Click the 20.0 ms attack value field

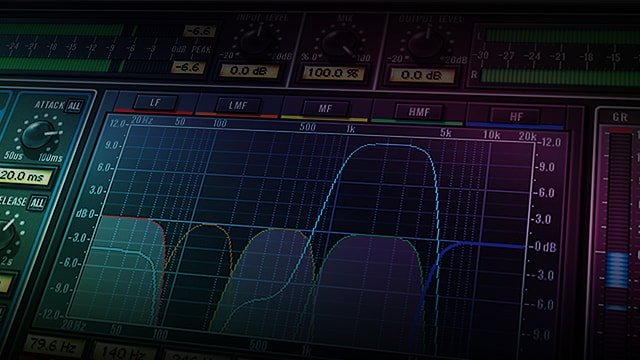tap(25, 176)
